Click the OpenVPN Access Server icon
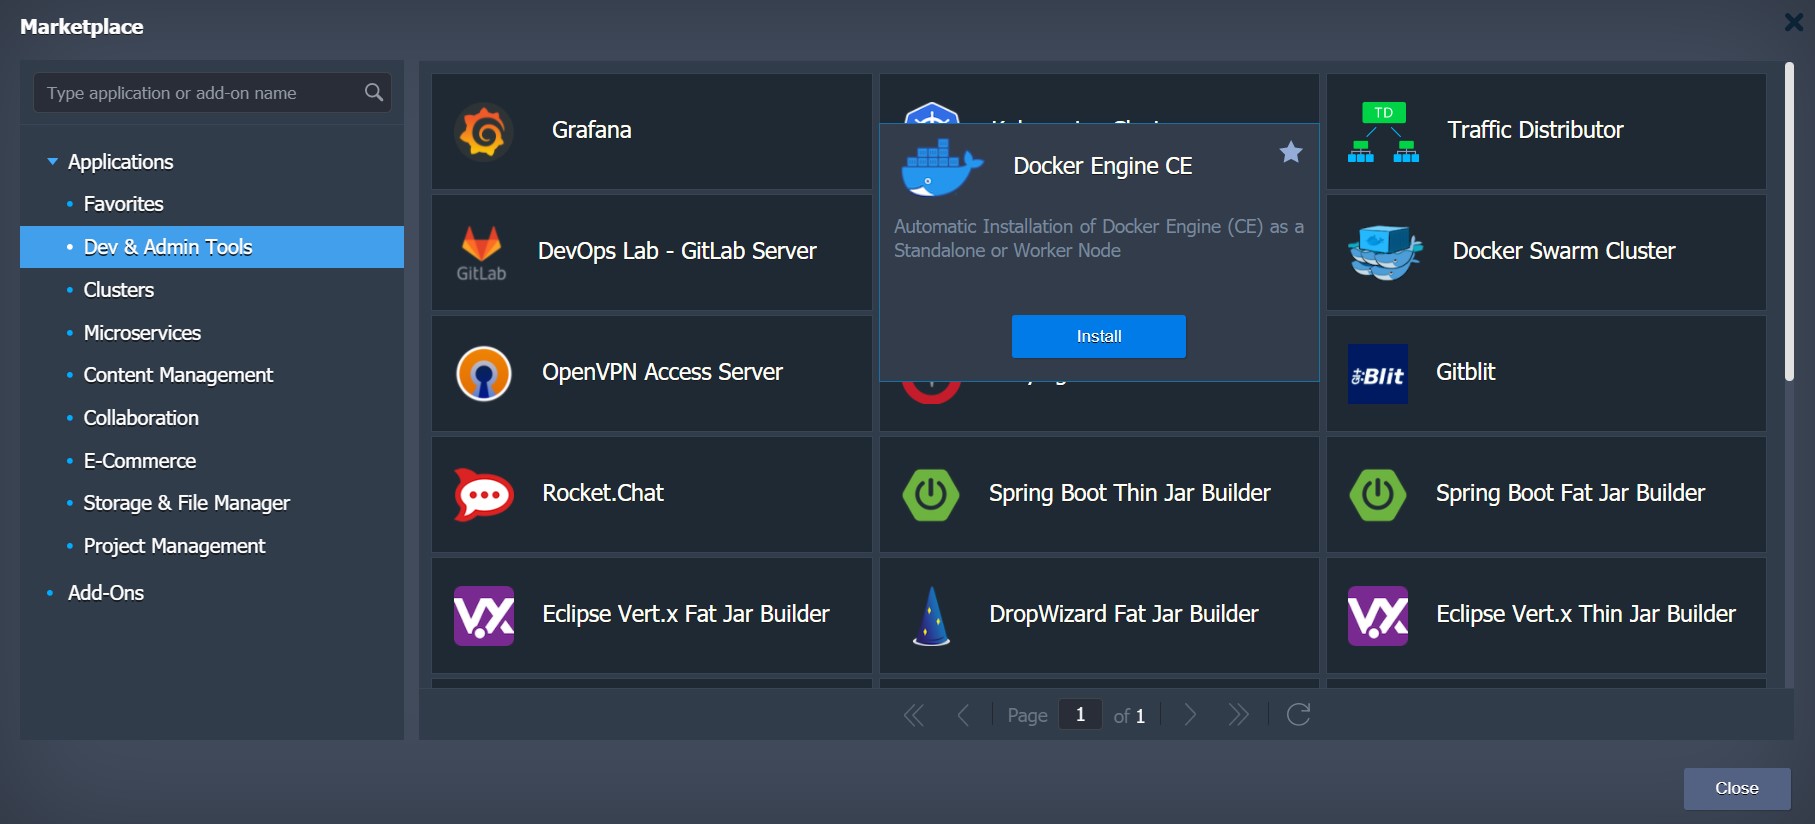Image resolution: width=1815 pixels, height=824 pixels. click(484, 374)
